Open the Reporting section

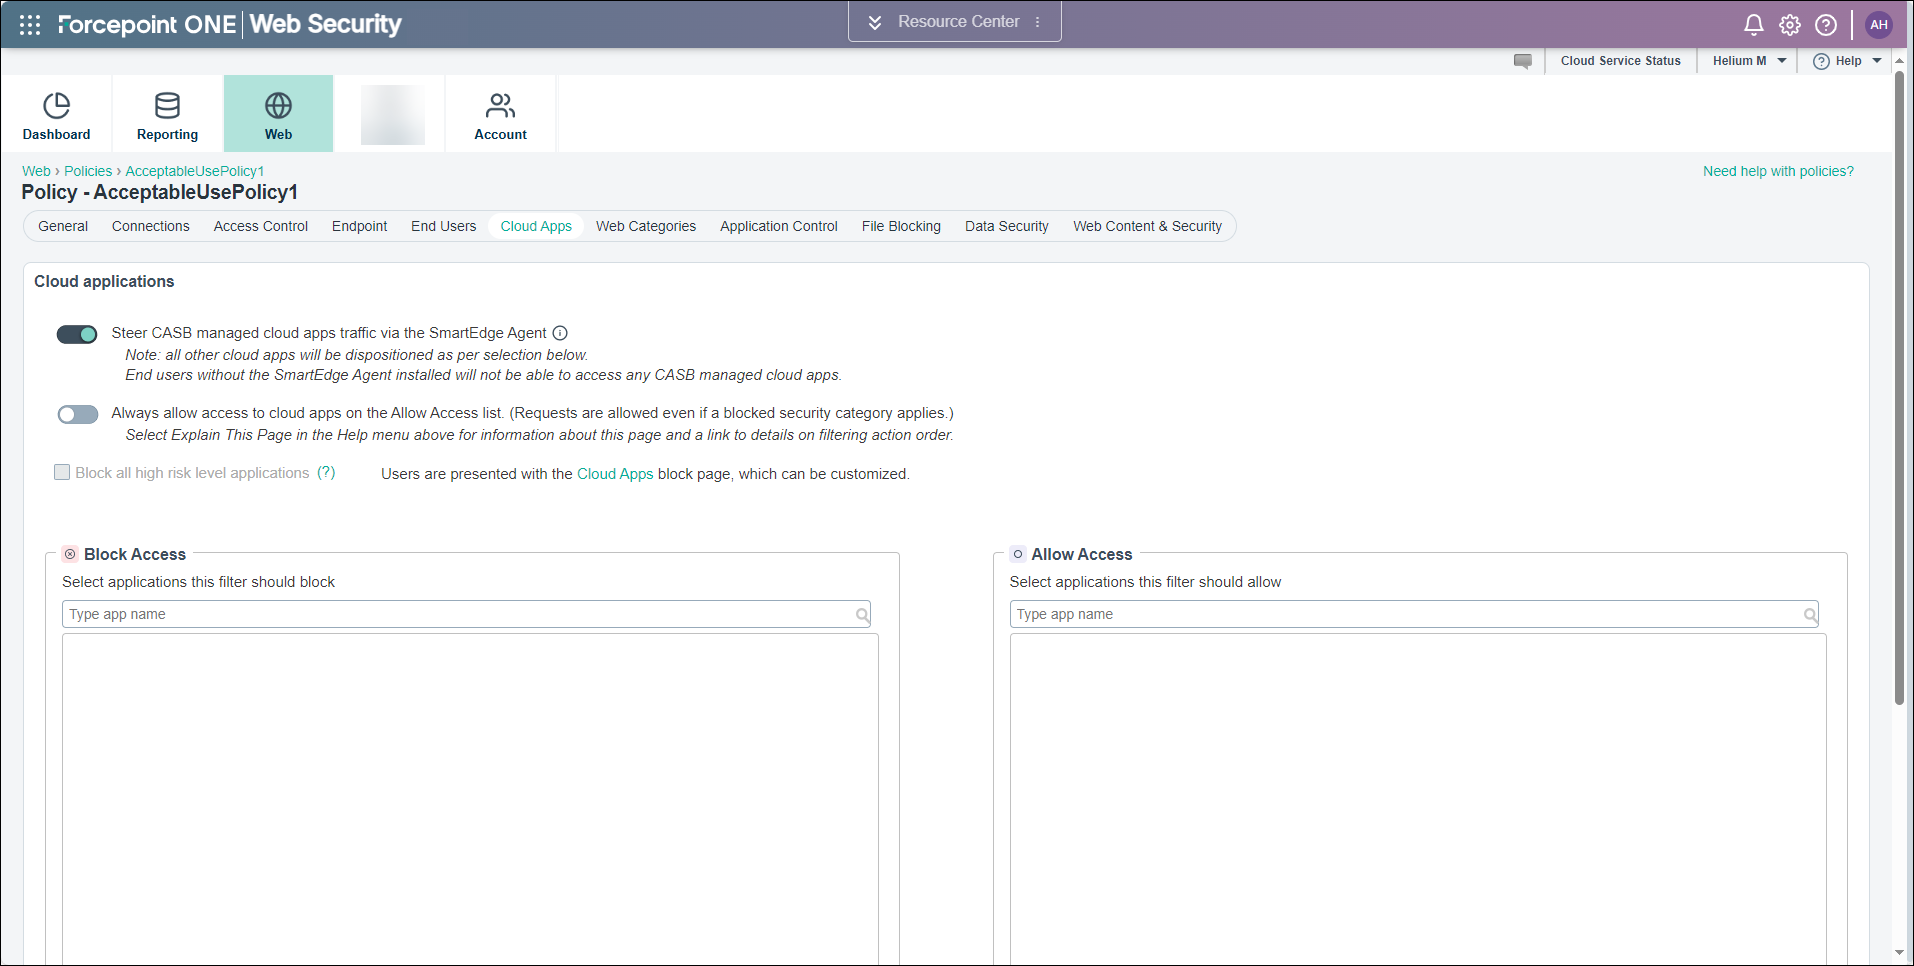(x=167, y=114)
